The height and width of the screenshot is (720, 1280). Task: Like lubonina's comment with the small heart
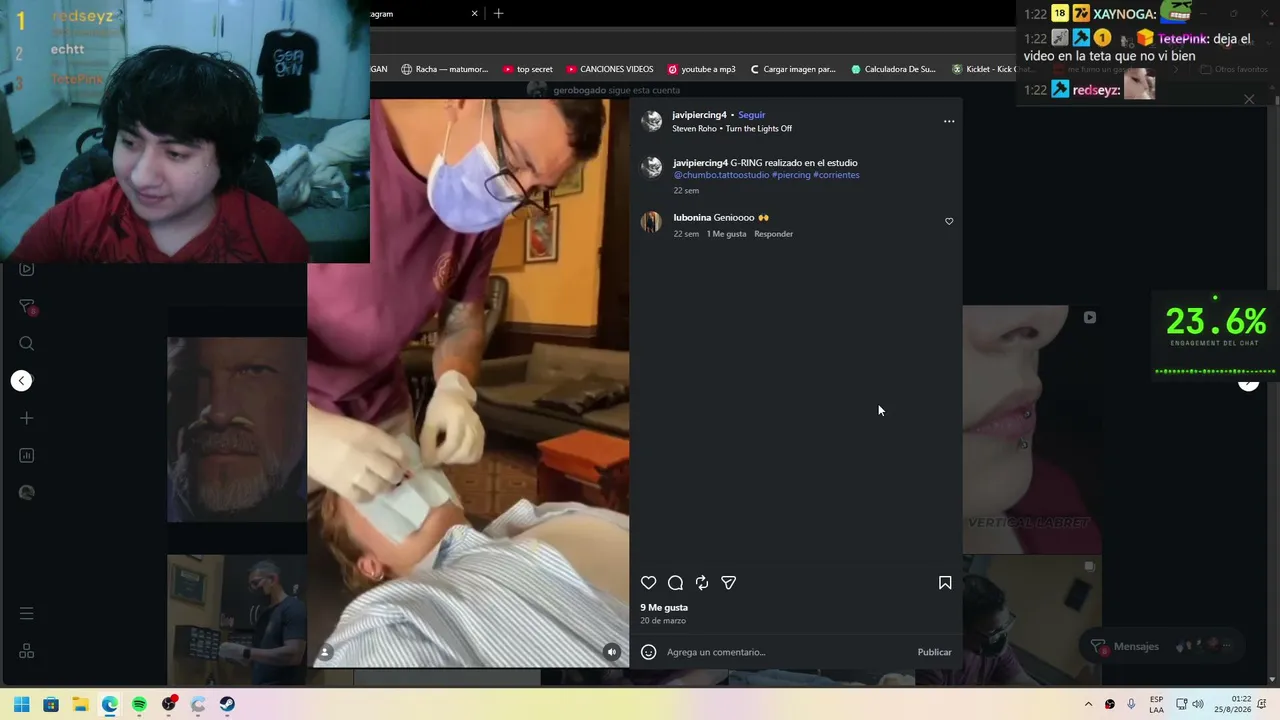pos(949,221)
